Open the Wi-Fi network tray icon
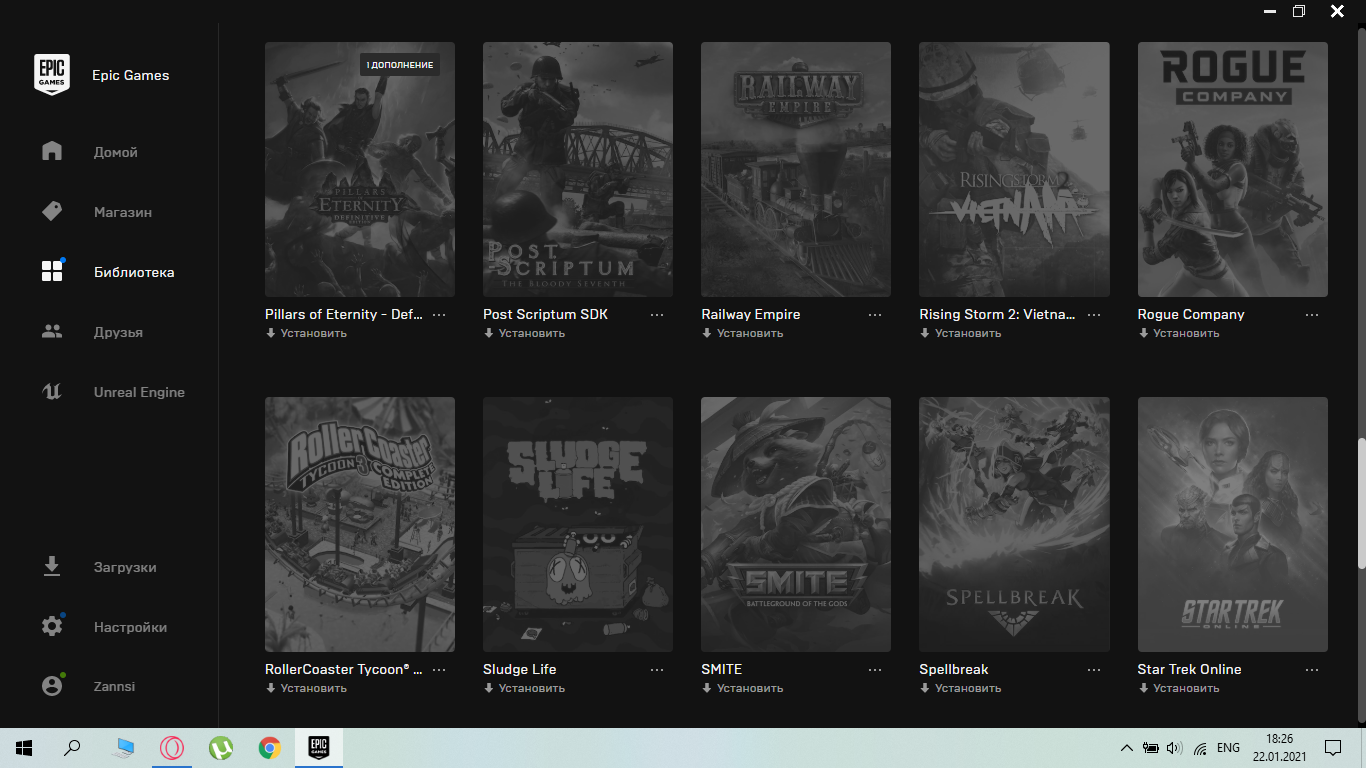The width and height of the screenshot is (1366, 768). 1200,748
